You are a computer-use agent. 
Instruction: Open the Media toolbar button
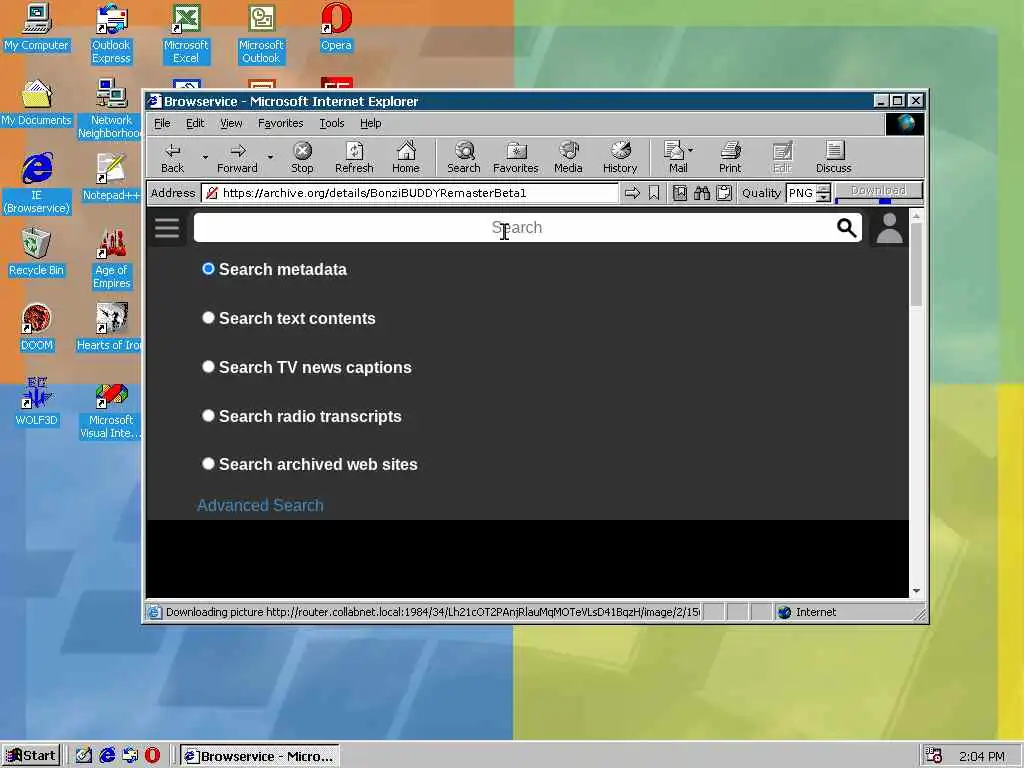coord(568,158)
